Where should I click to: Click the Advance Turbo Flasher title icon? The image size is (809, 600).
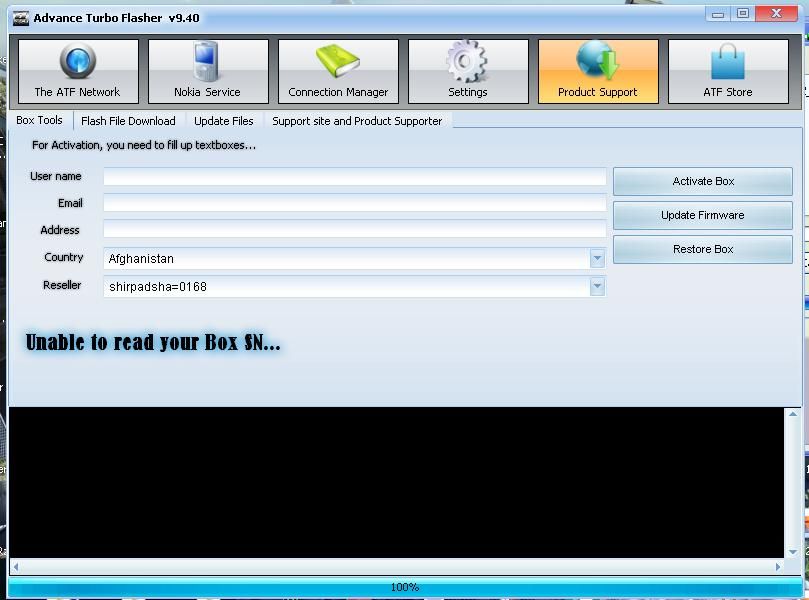[x=21, y=18]
